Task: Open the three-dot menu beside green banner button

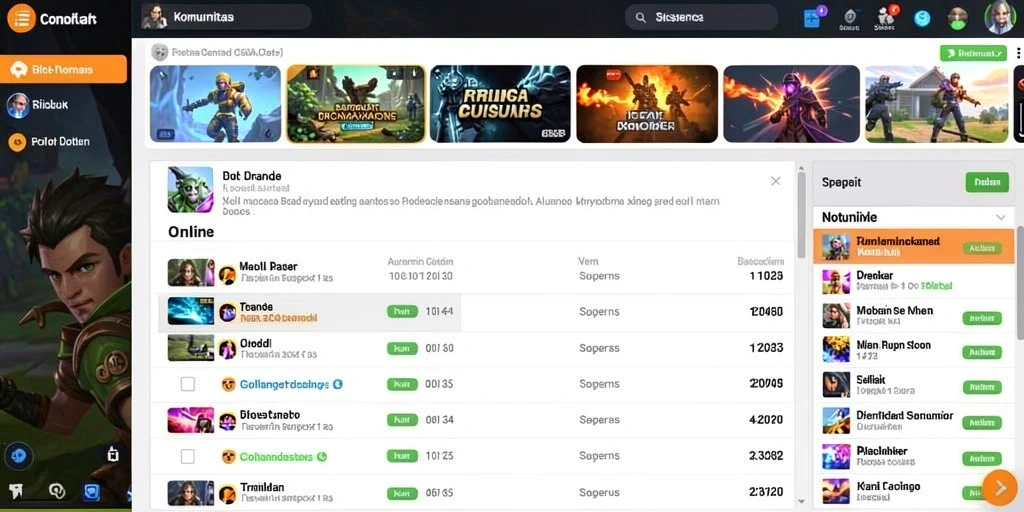Action: click(x=1018, y=54)
